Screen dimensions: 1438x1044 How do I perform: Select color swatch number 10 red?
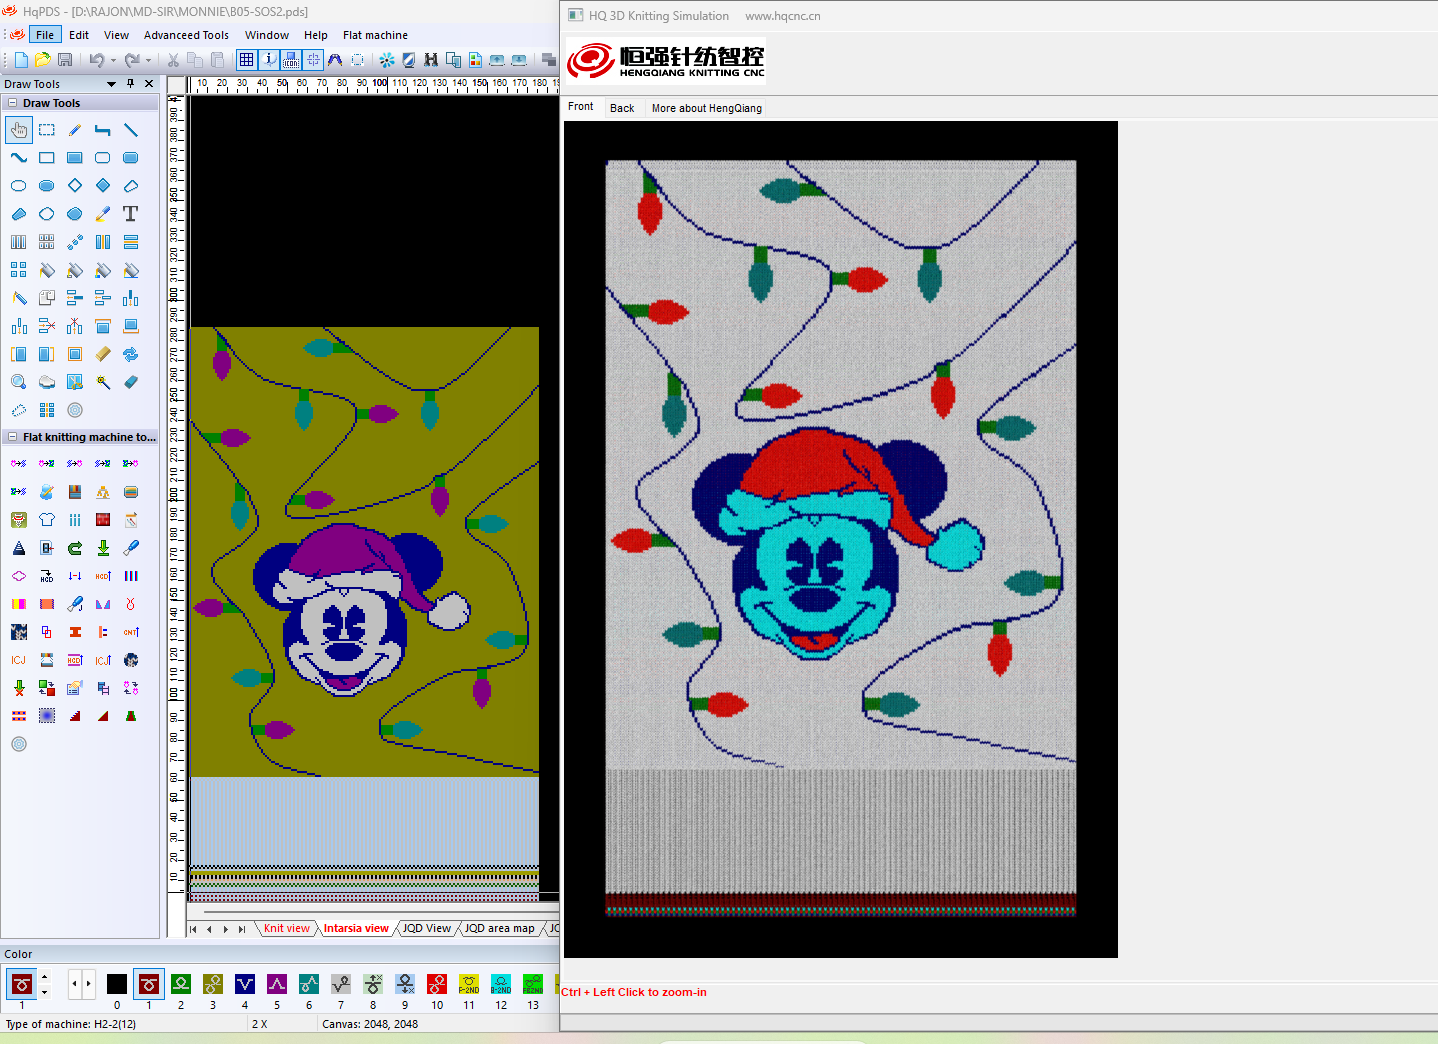tap(437, 984)
